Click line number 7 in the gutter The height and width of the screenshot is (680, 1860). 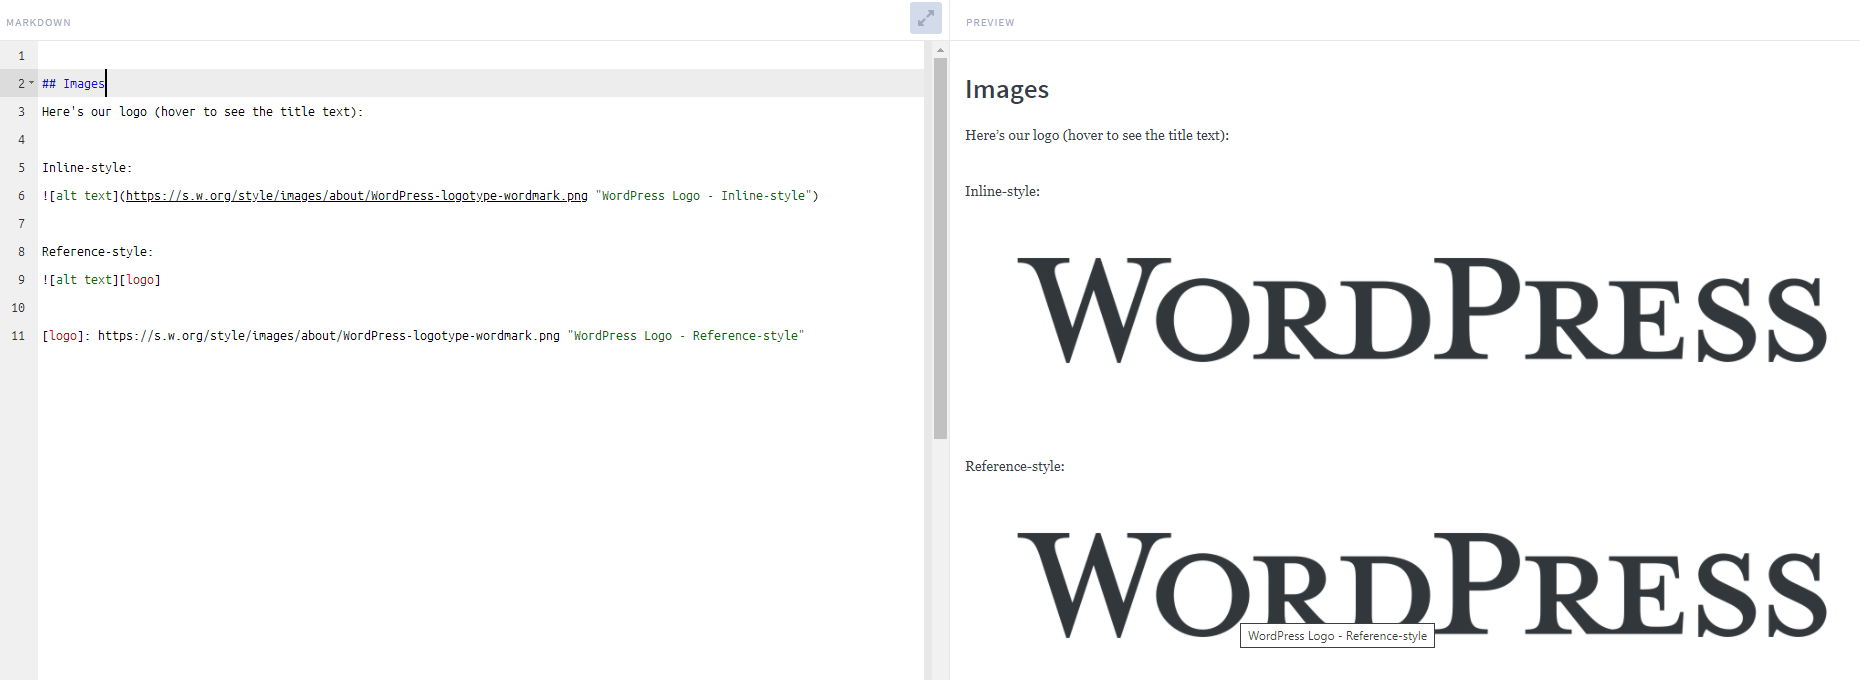(x=21, y=224)
